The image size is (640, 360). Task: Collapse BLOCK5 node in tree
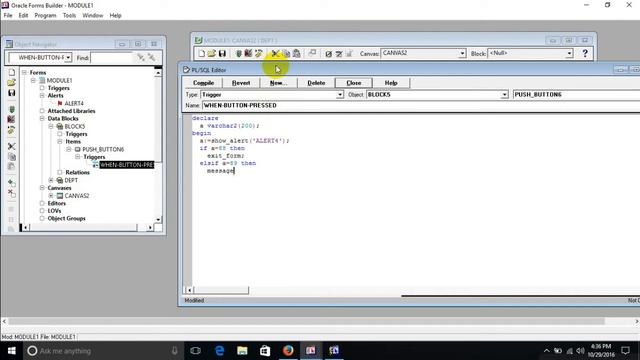(x=51, y=127)
